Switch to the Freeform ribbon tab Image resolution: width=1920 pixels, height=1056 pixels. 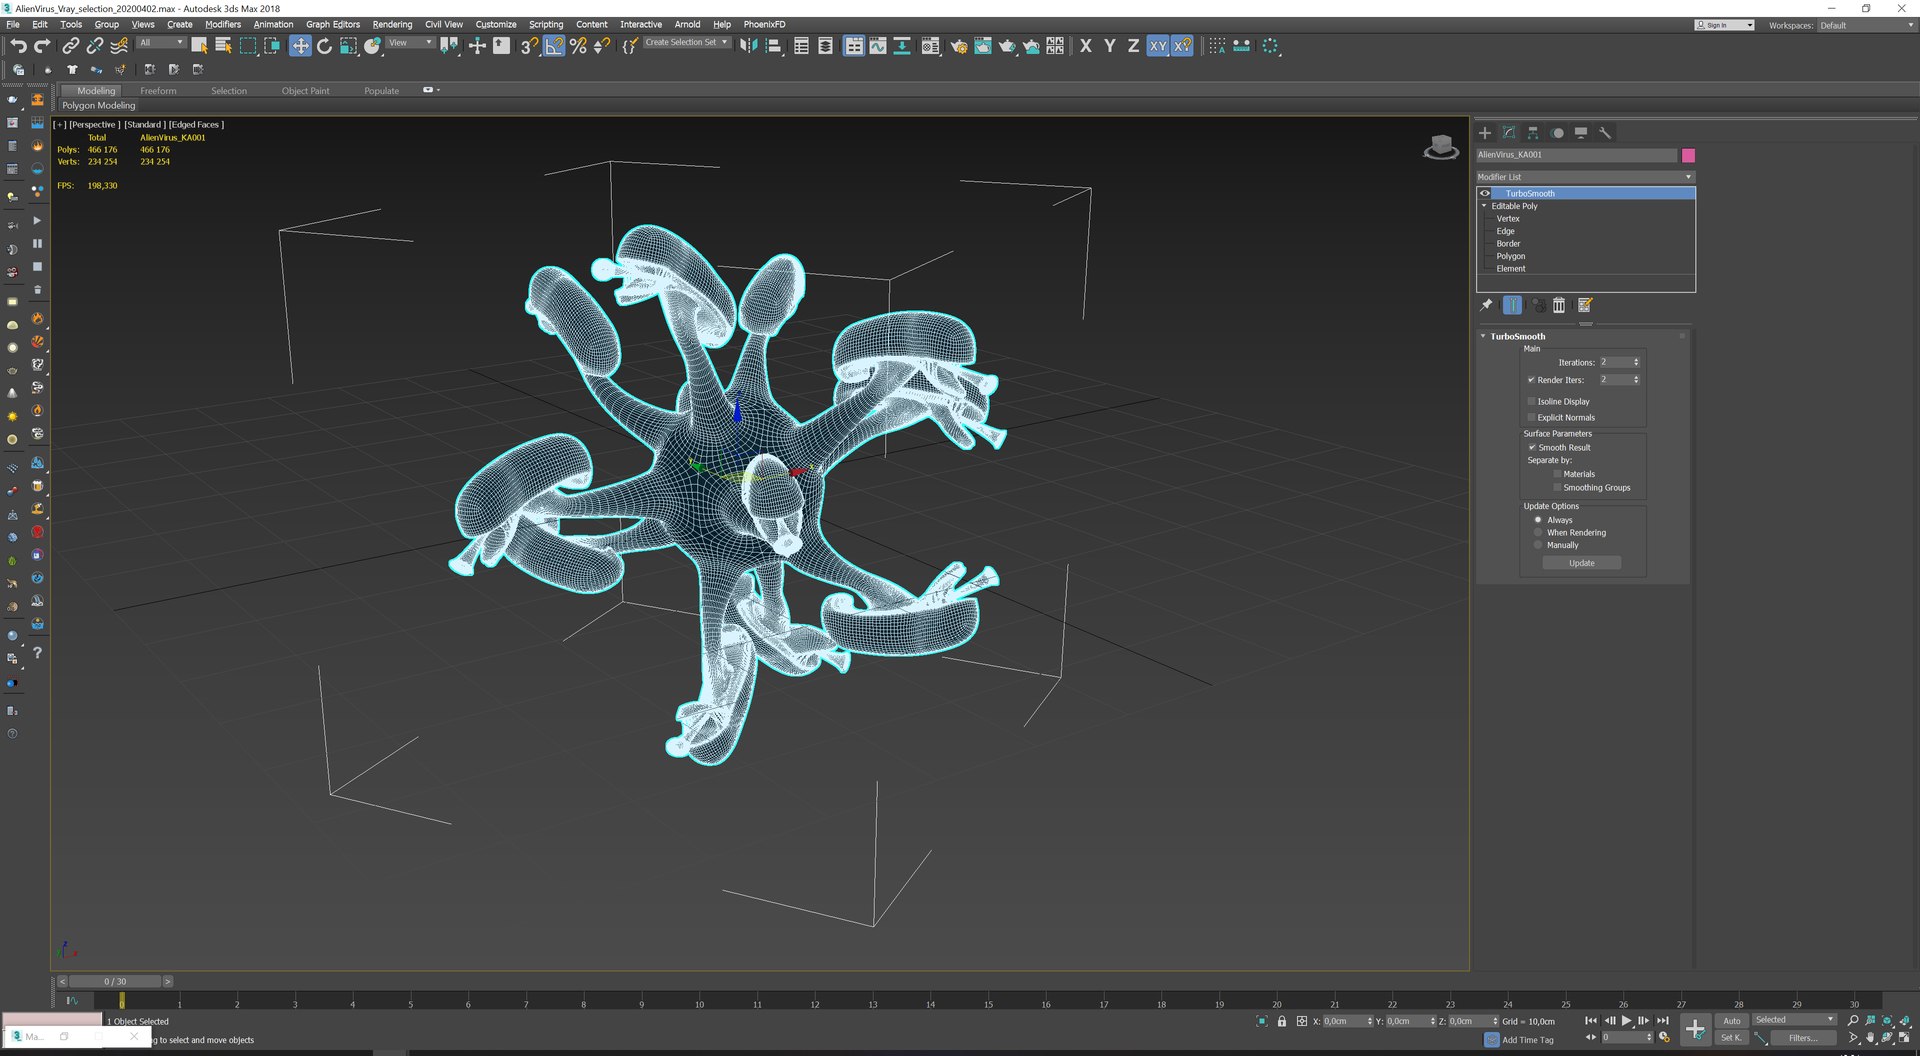click(158, 91)
